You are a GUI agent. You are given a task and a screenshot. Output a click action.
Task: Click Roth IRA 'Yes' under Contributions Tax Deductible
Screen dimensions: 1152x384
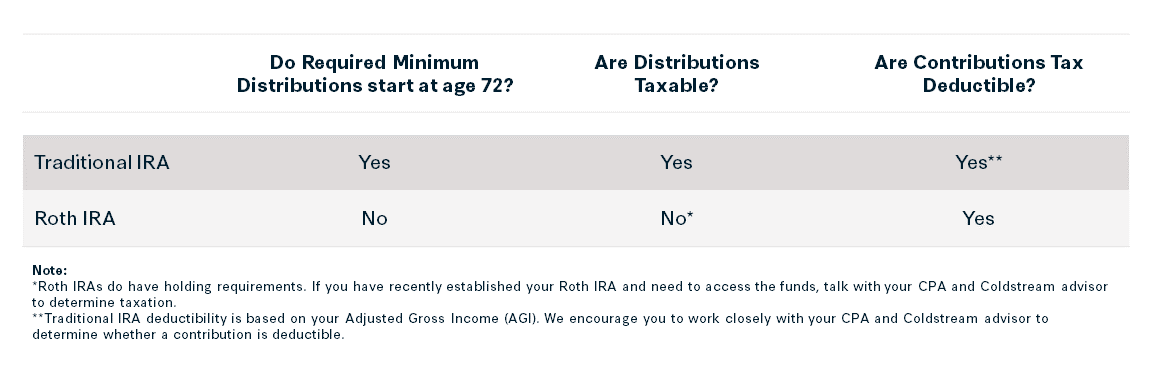[x=979, y=219]
